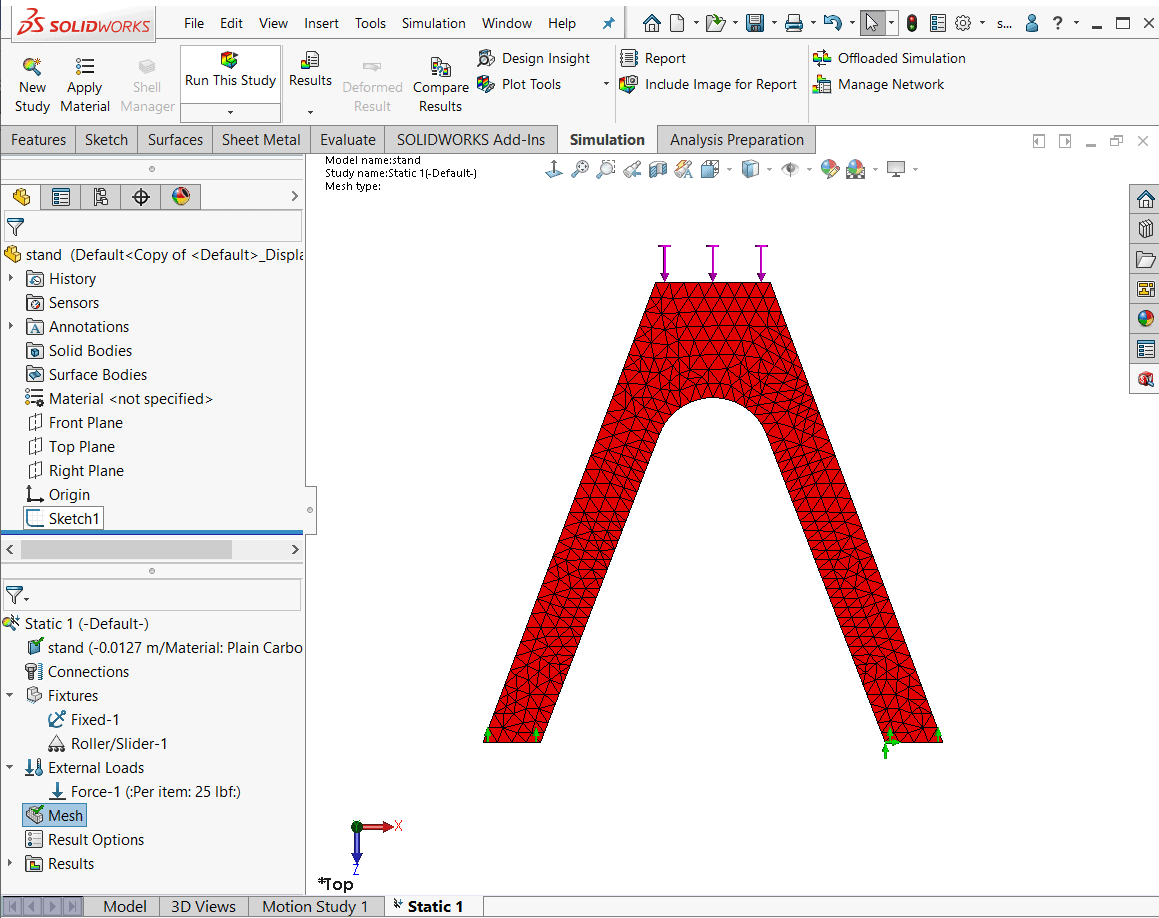
Task: Pin the menu bar with pushpin
Action: [x=608, y=23]
